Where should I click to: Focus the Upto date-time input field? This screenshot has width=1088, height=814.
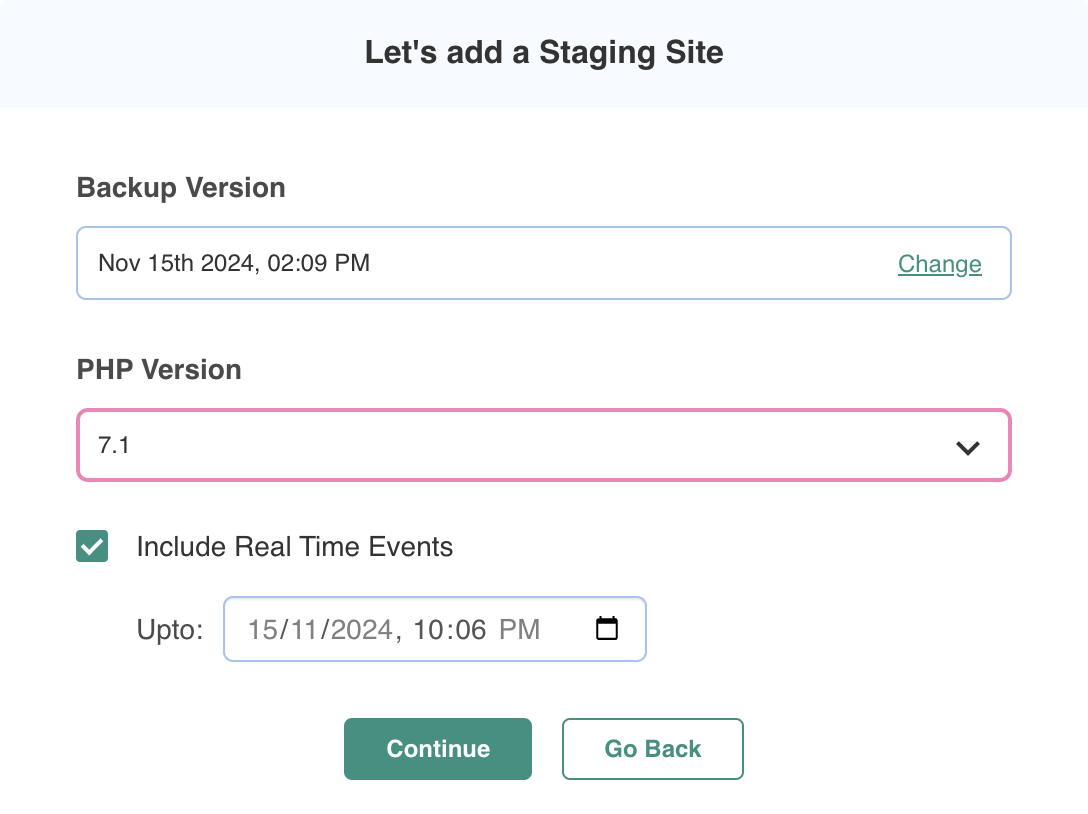pos(435,629)
